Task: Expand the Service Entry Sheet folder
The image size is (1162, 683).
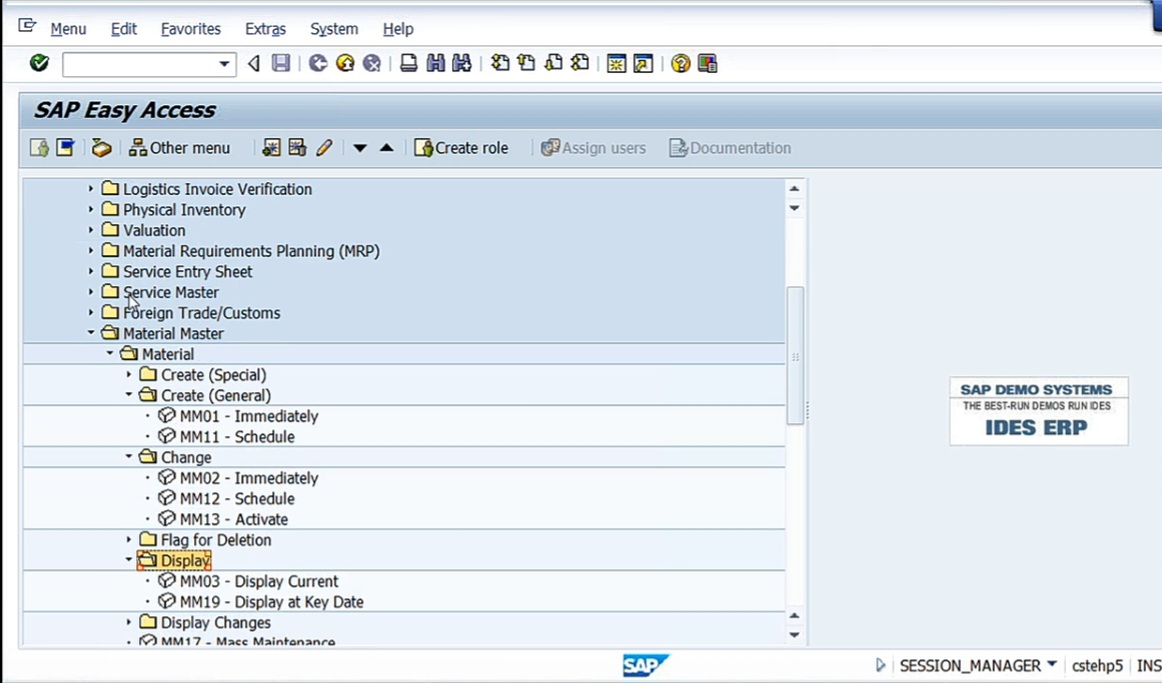Action: [90, 272]
